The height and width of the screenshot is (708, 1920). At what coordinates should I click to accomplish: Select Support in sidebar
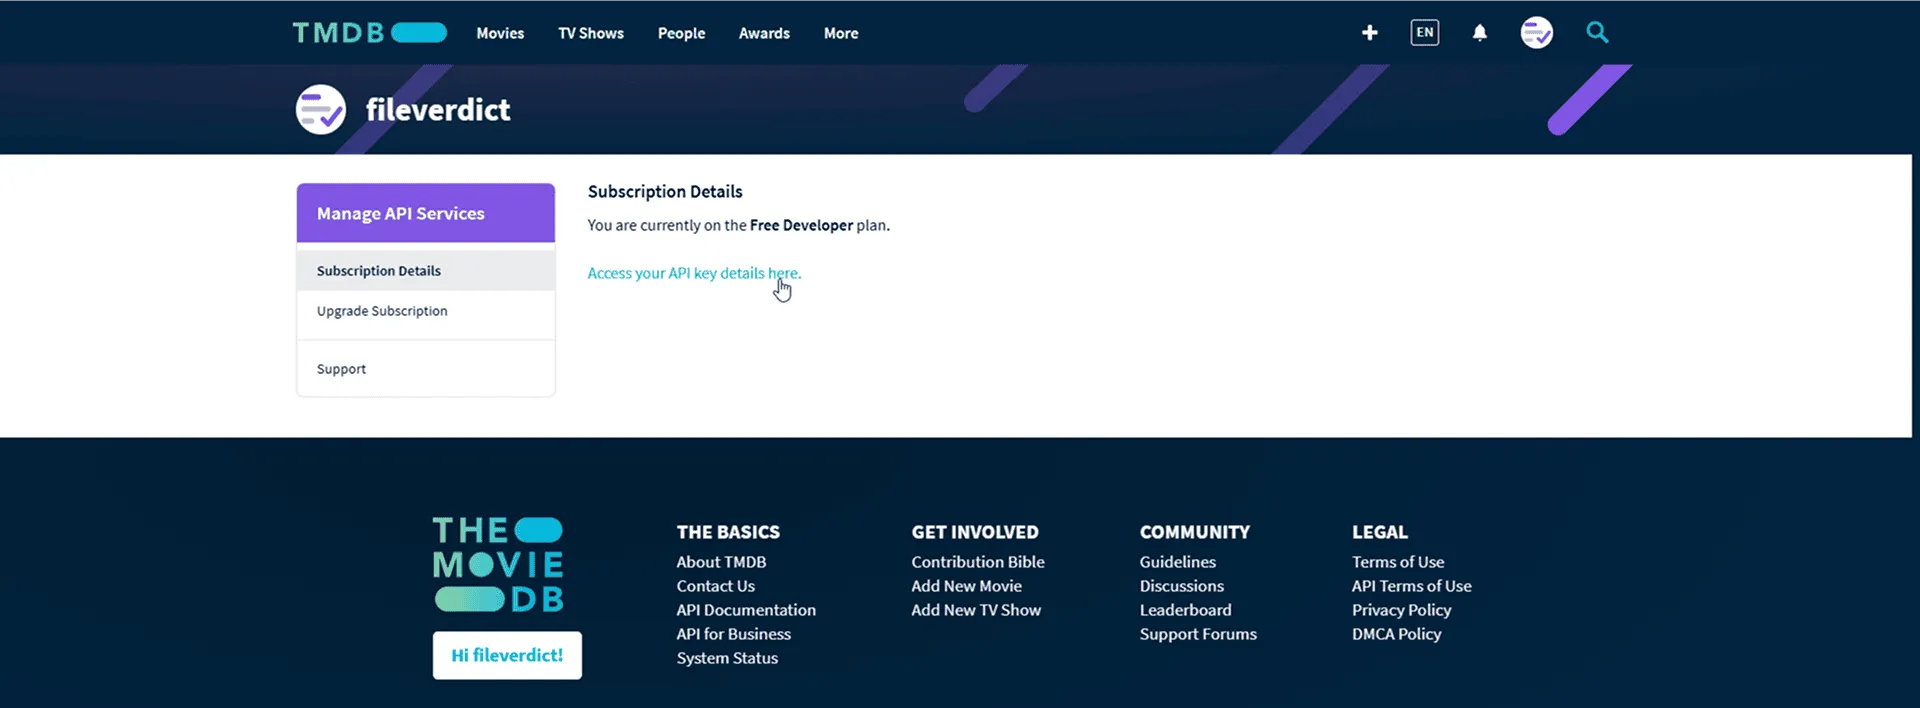click(x=426, y=369)
